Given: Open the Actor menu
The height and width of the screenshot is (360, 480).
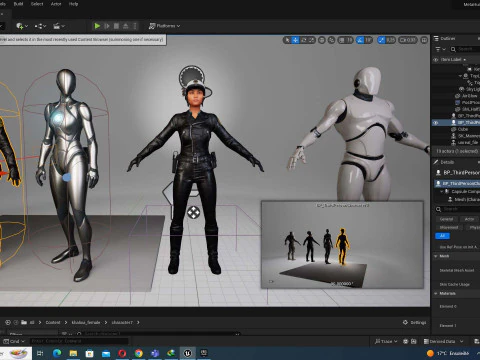Looking at the screenshot, I should click(x=56, y=4).
